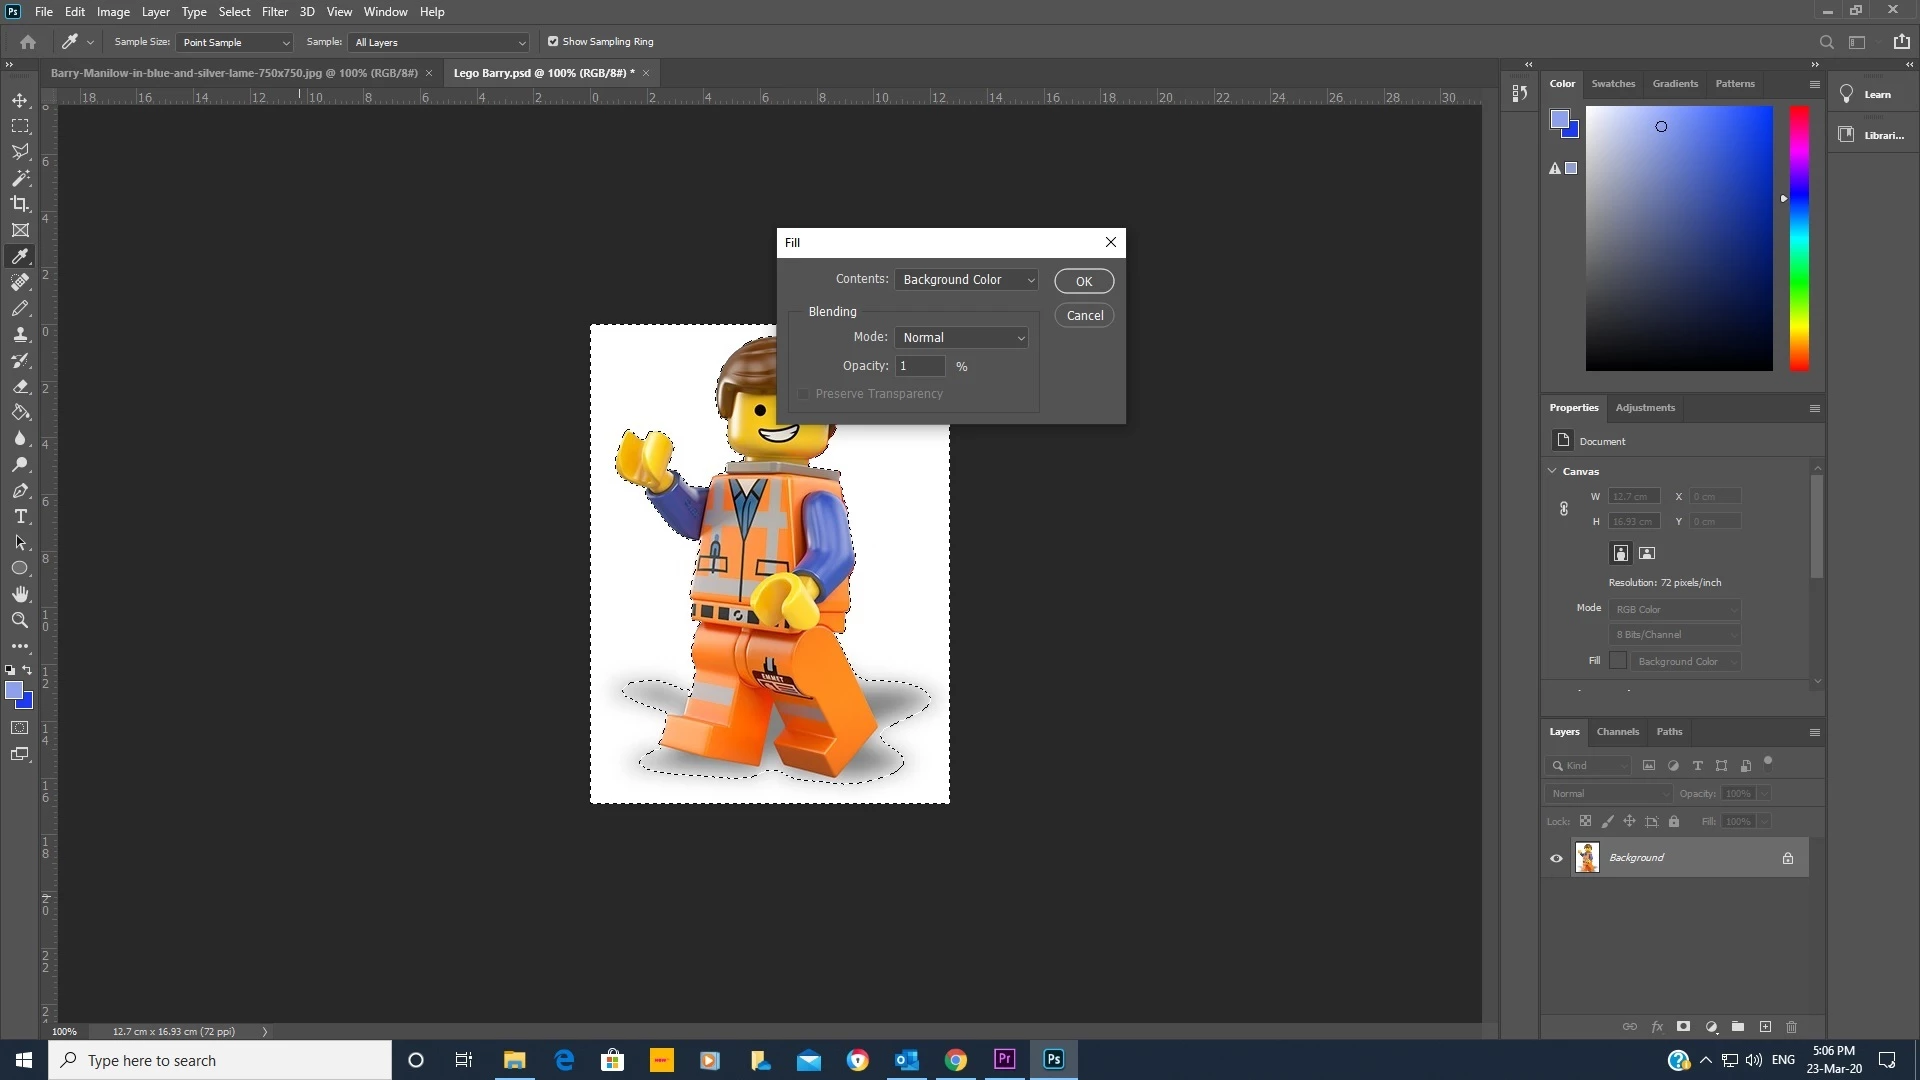Image resolution: width=1920 pixels, height=1080 pixels.
Task: Click OK in the Fill dialog
Action: coord(1083,282)
